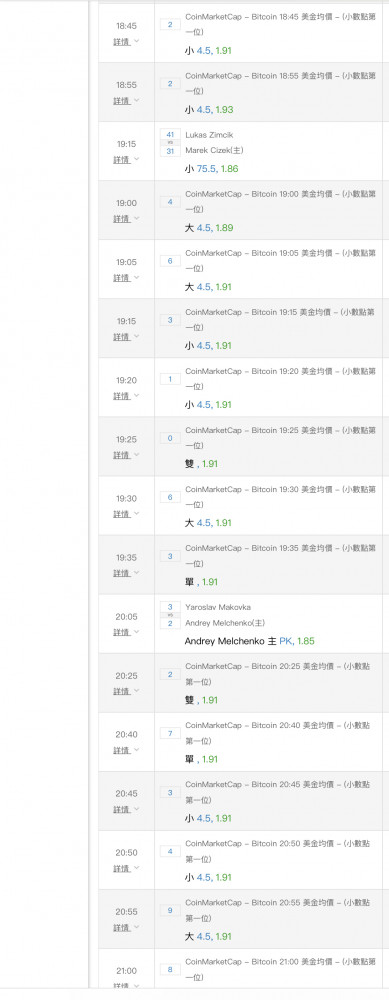
Task: Click 單, 1.91 in the 19:35 row
Action: (201, 582)
